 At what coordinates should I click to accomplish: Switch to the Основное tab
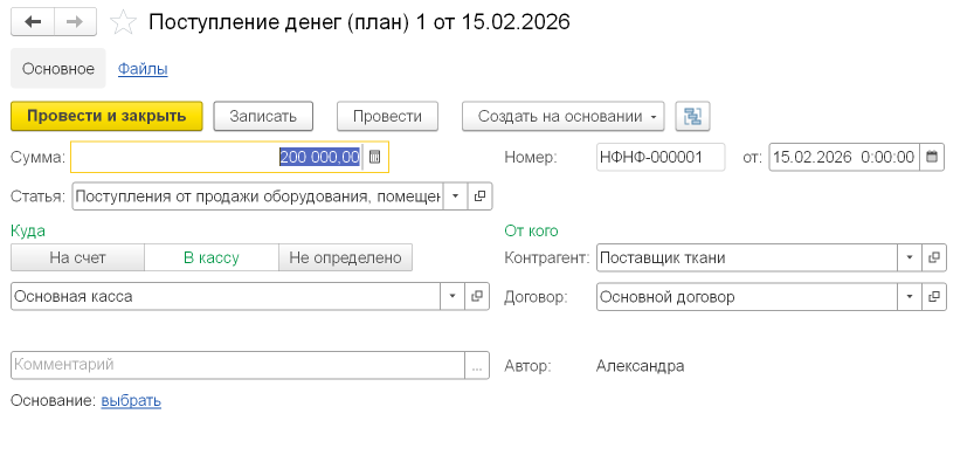58,69
